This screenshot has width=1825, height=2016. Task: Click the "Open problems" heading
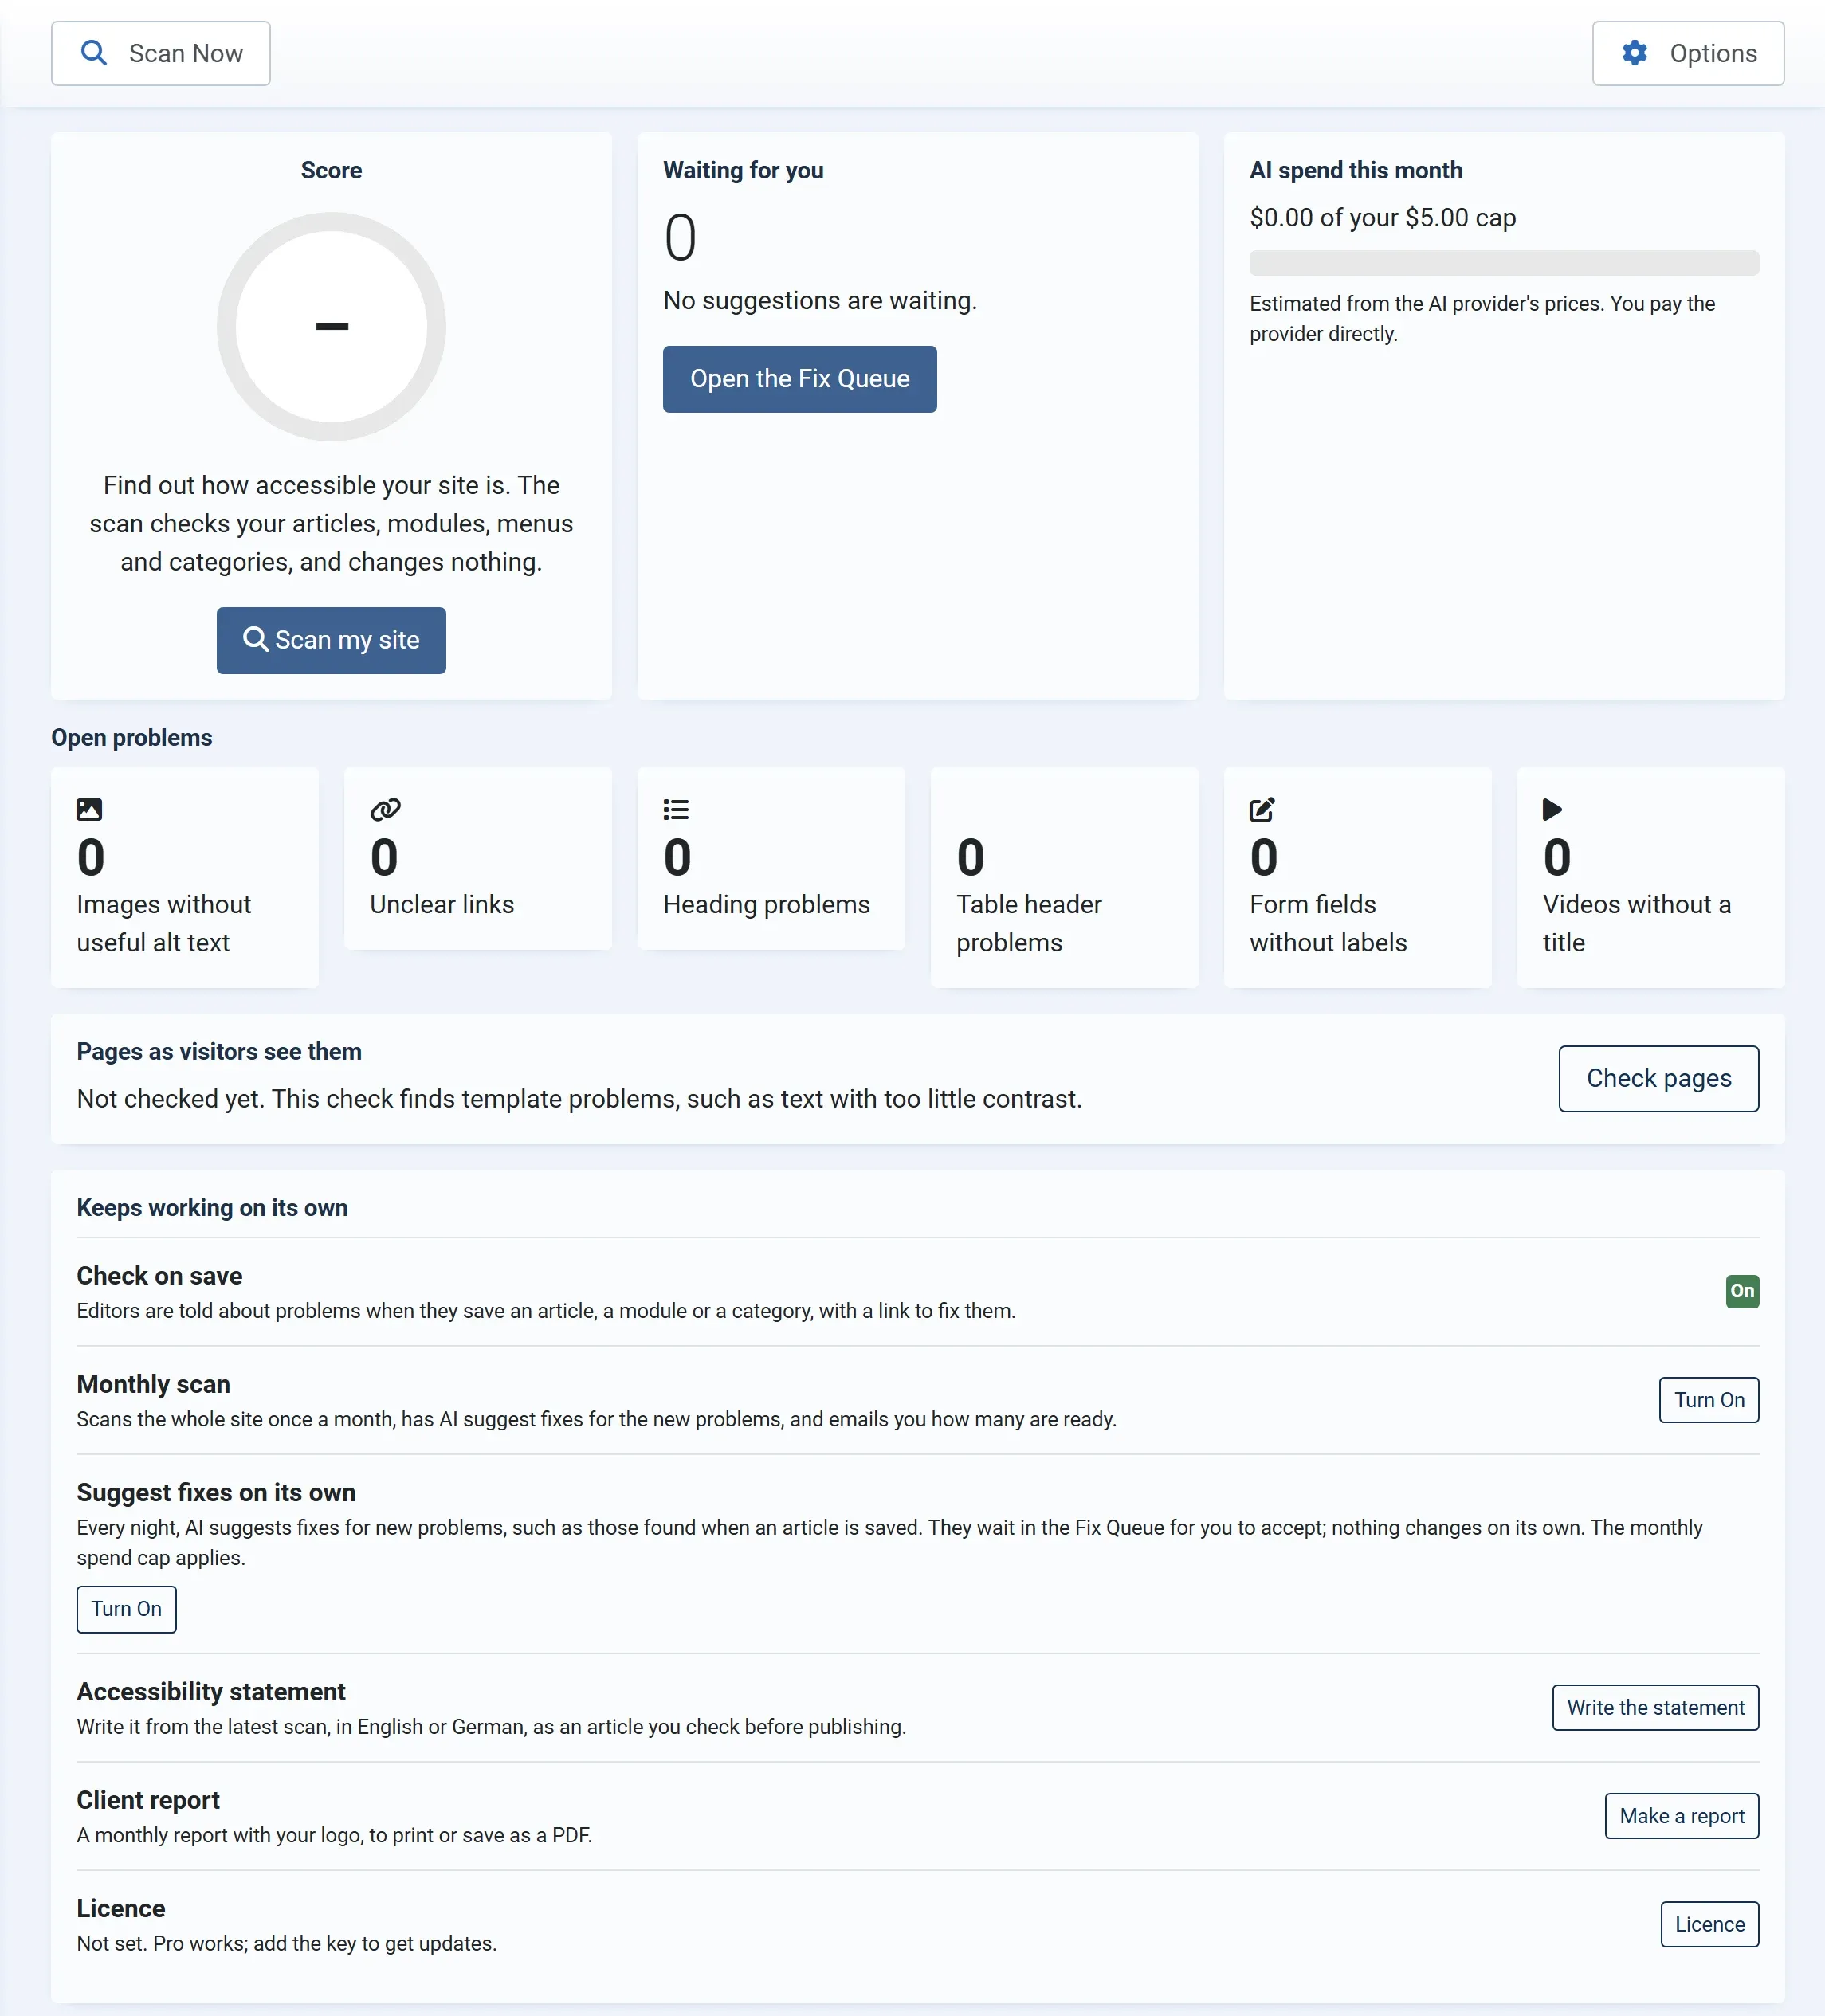pos(132,737)
